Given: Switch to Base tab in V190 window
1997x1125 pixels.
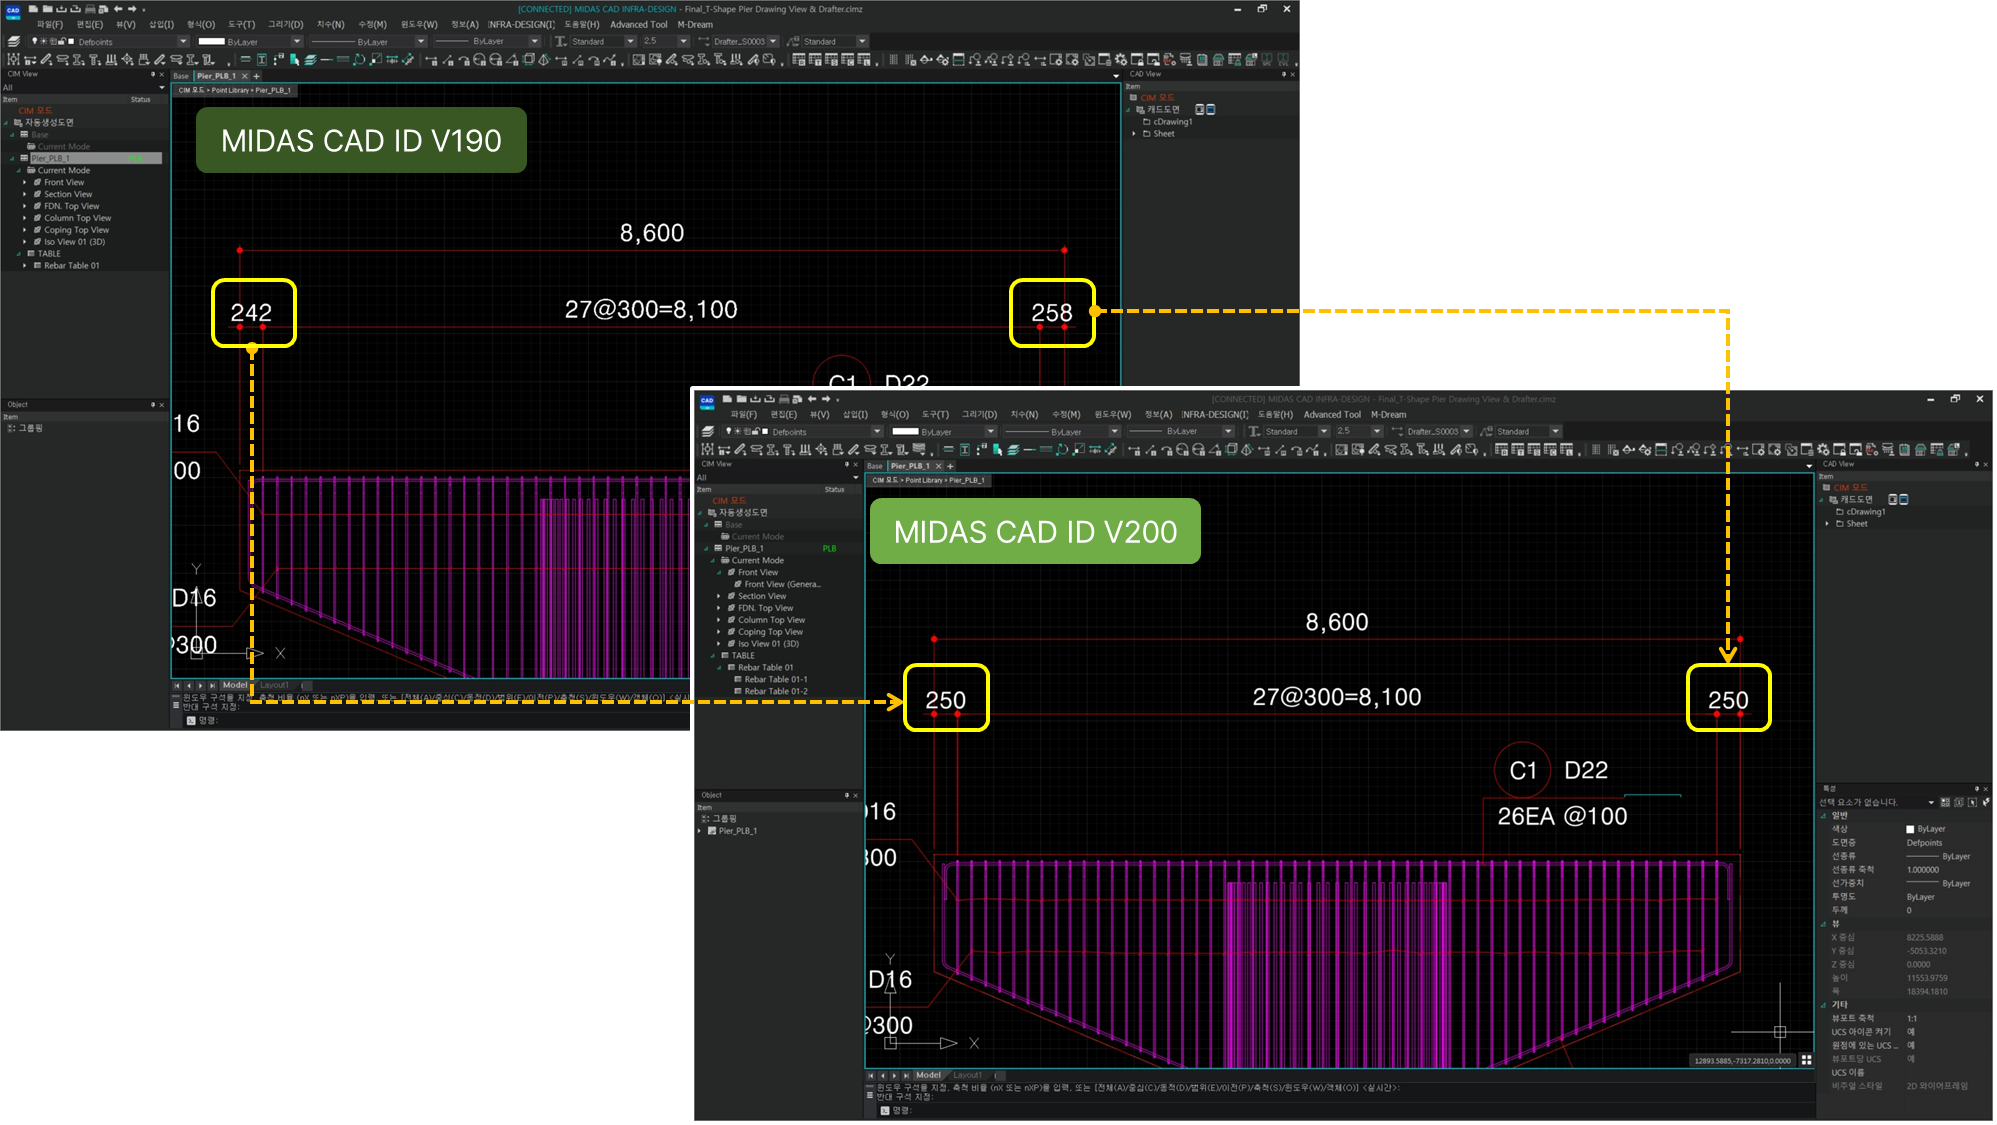Looking at the screenshot, I should pyautogui.click(x=181, y=76).
